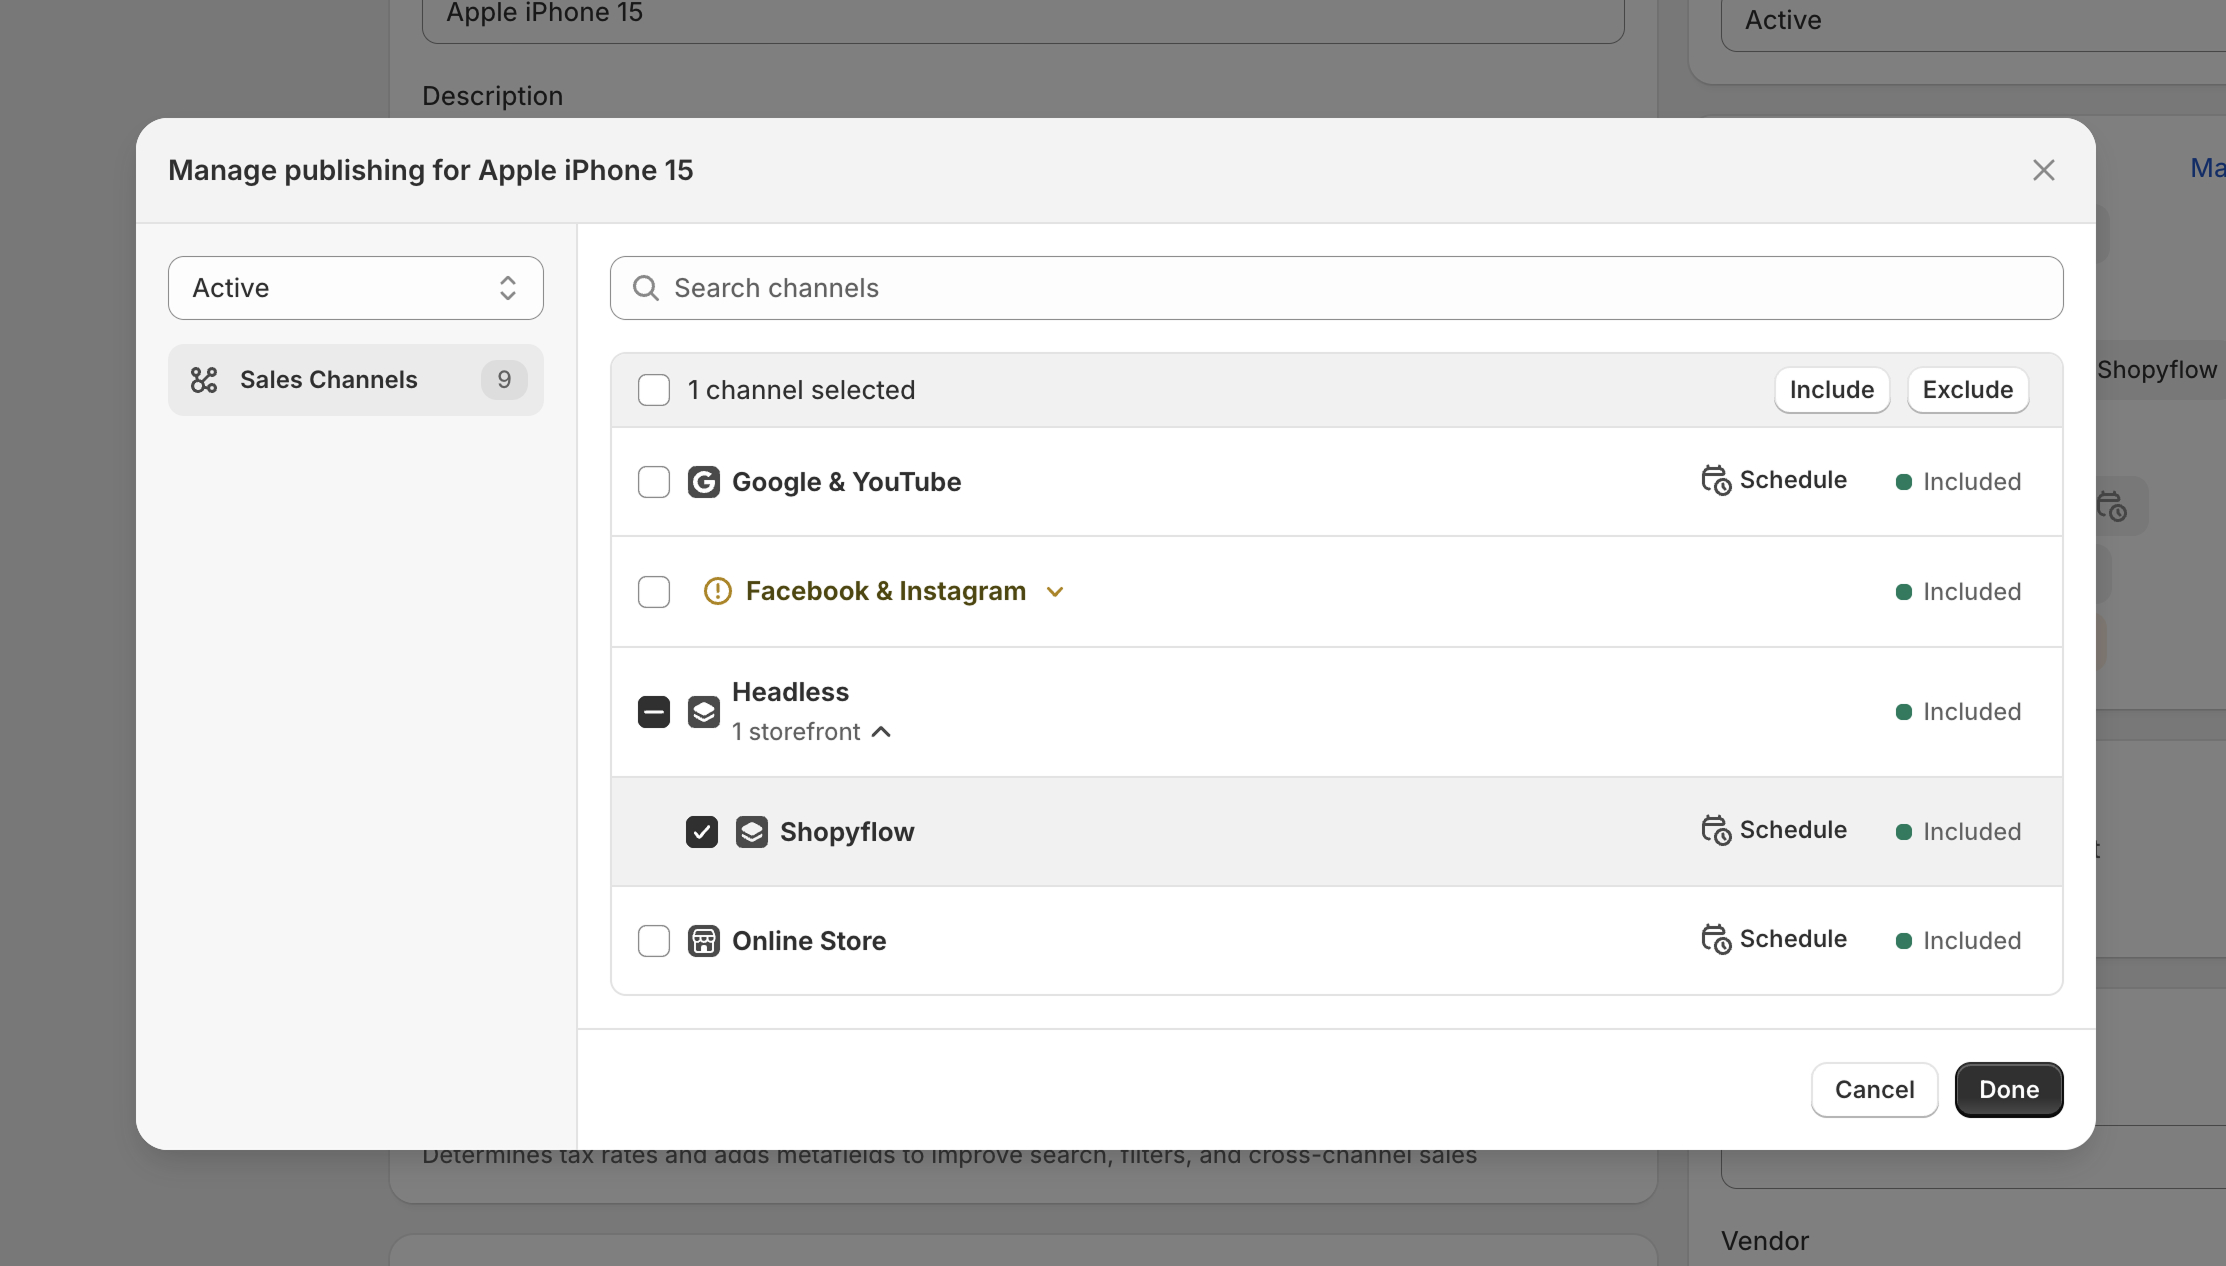Viewport: 2226px width, 1266px height.
Task: Click the Done button
Action: coord(2008,1090)
